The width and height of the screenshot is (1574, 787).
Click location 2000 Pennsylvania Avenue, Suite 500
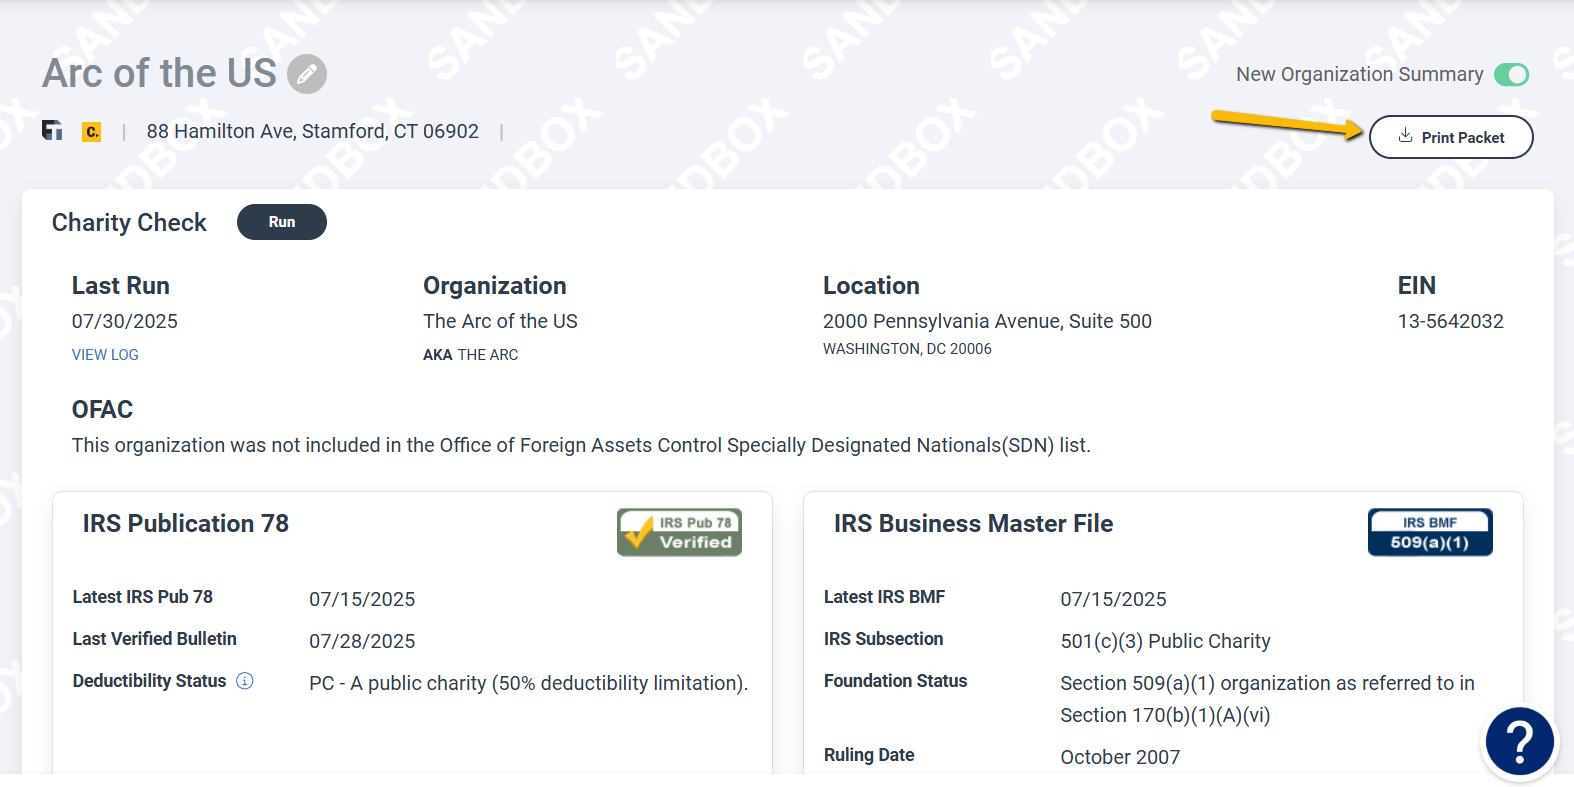pyautogui.click(x=987, y=321)
